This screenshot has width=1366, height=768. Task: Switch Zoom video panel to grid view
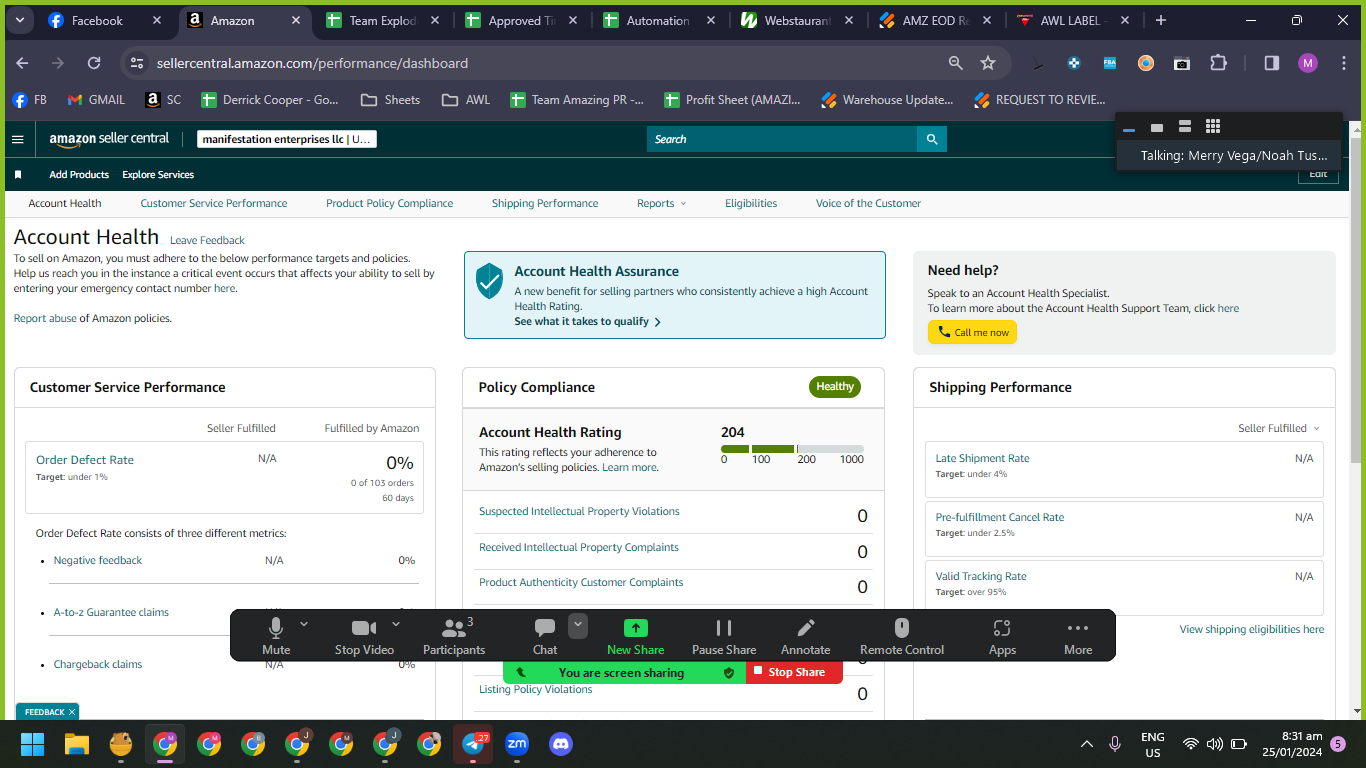[1213, 126]
